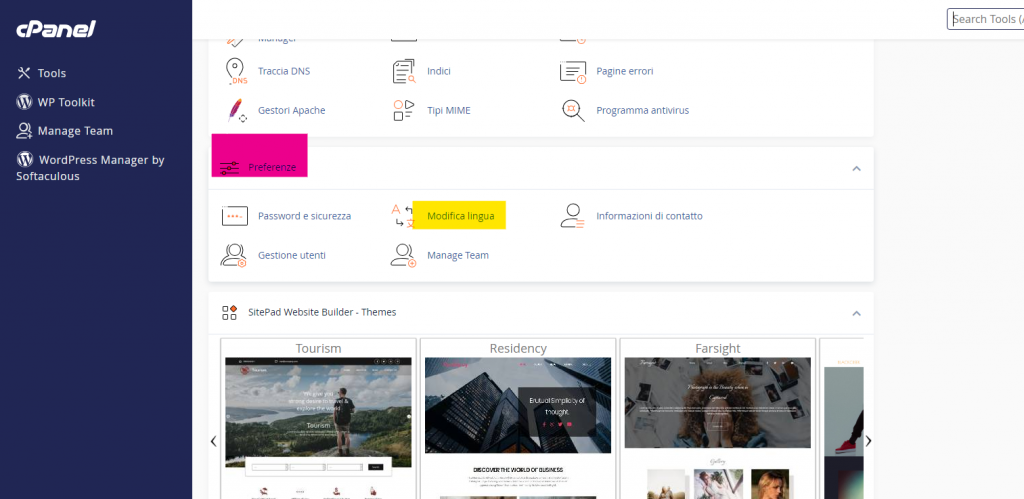Collapse the Preferenze section chevron
This screenshot has width=1024, height=499.
[856, 168]
